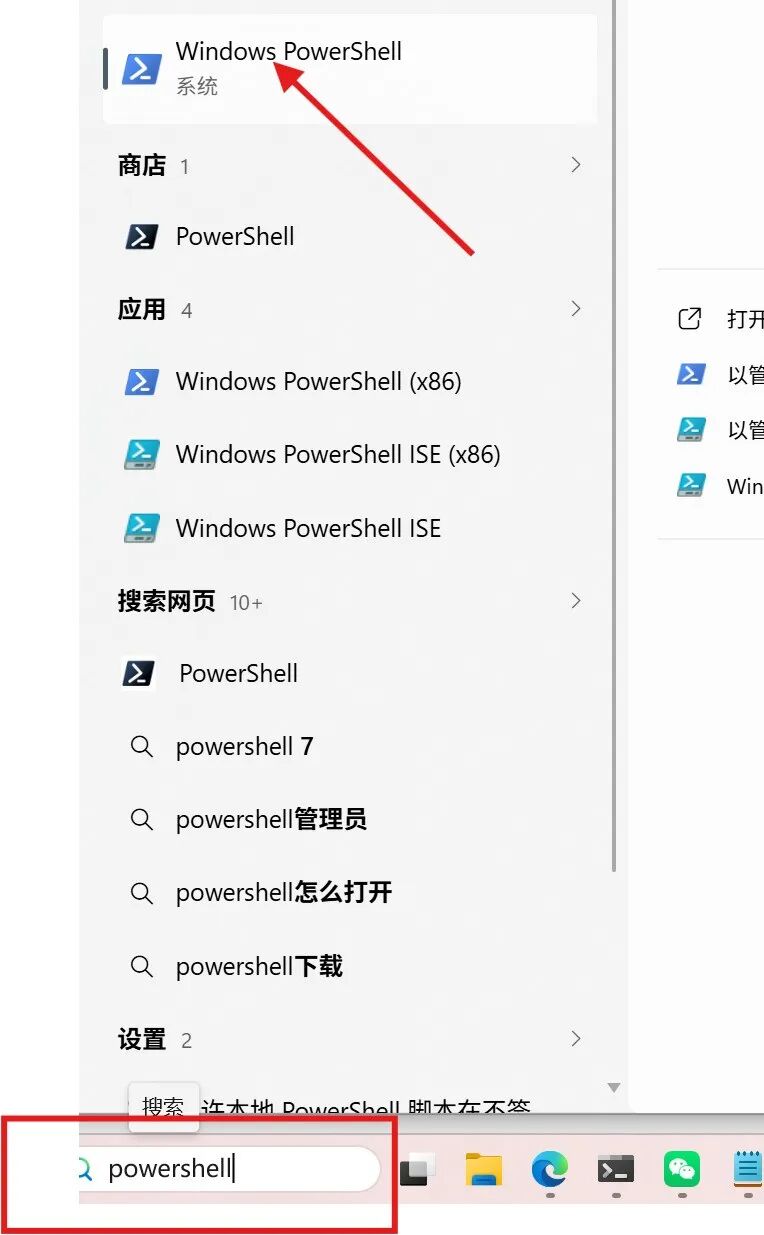Launch Windows PowerShell (x86) app
The height and width of the screenshot is (1235, 764).
350,381
